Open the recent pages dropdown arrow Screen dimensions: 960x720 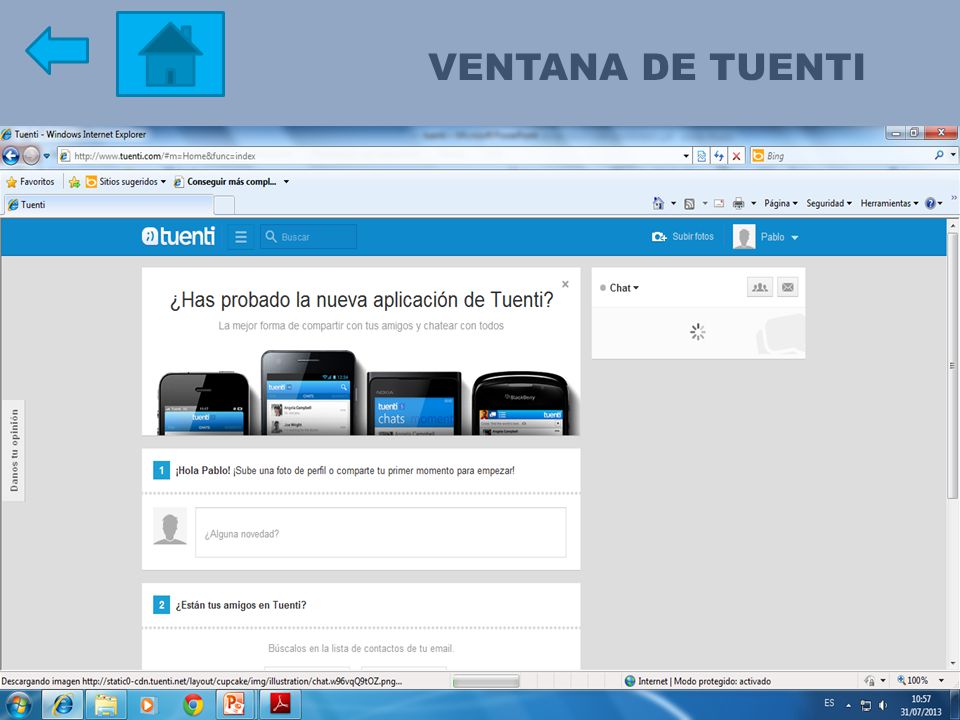point(47,156)
